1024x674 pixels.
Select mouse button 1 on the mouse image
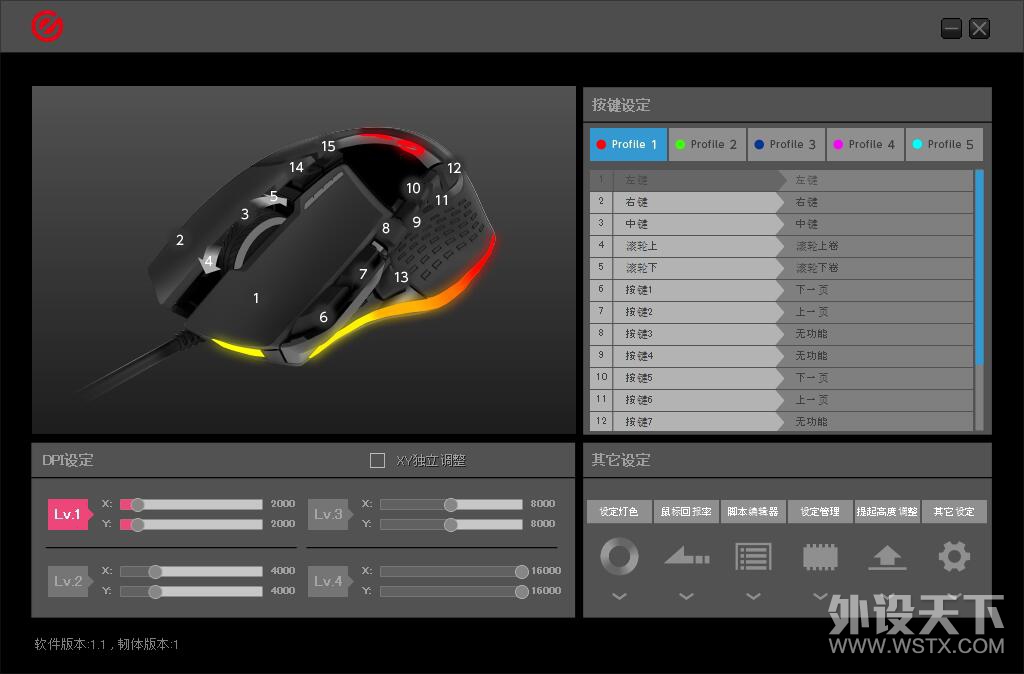pos(256,298)
